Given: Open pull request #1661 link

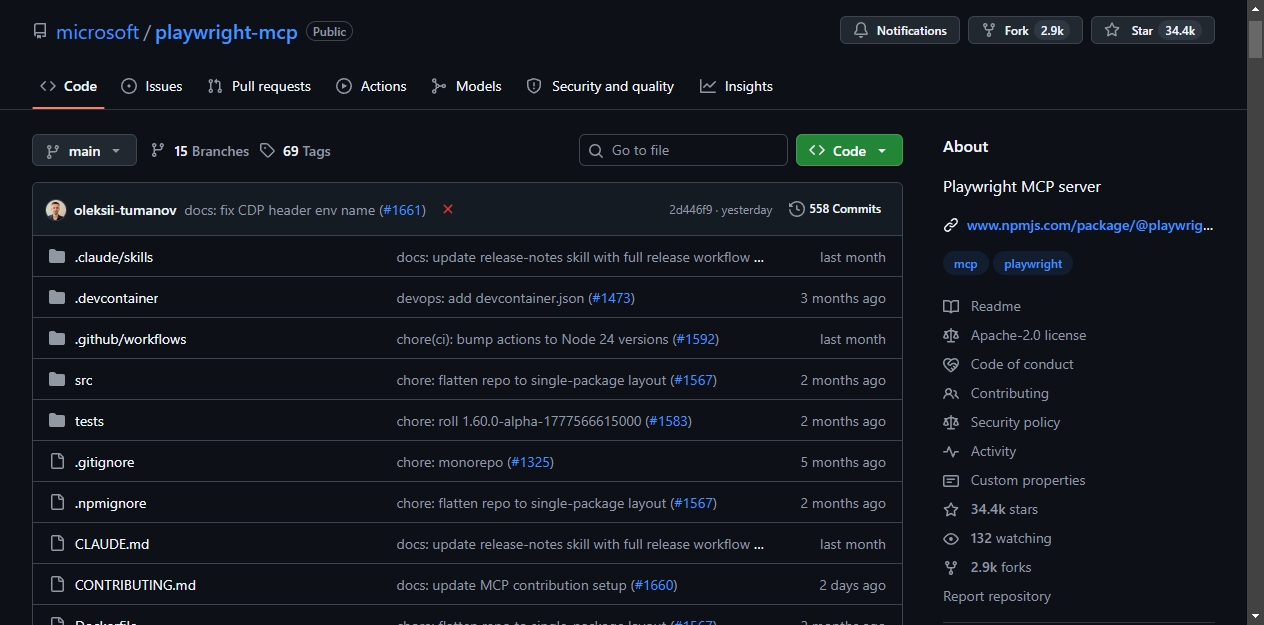Looking at the screenshot, I should click(402, 210).
